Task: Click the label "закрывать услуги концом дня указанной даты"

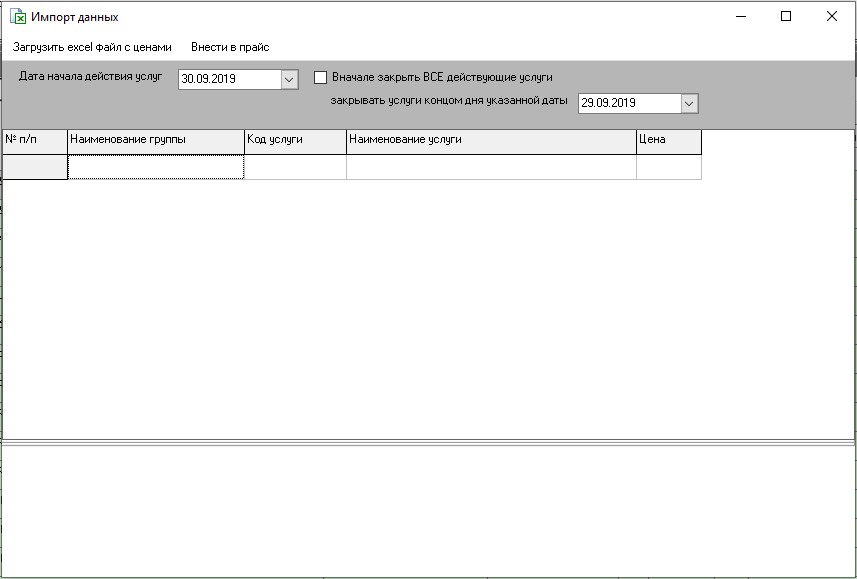Action: (451, 102)
